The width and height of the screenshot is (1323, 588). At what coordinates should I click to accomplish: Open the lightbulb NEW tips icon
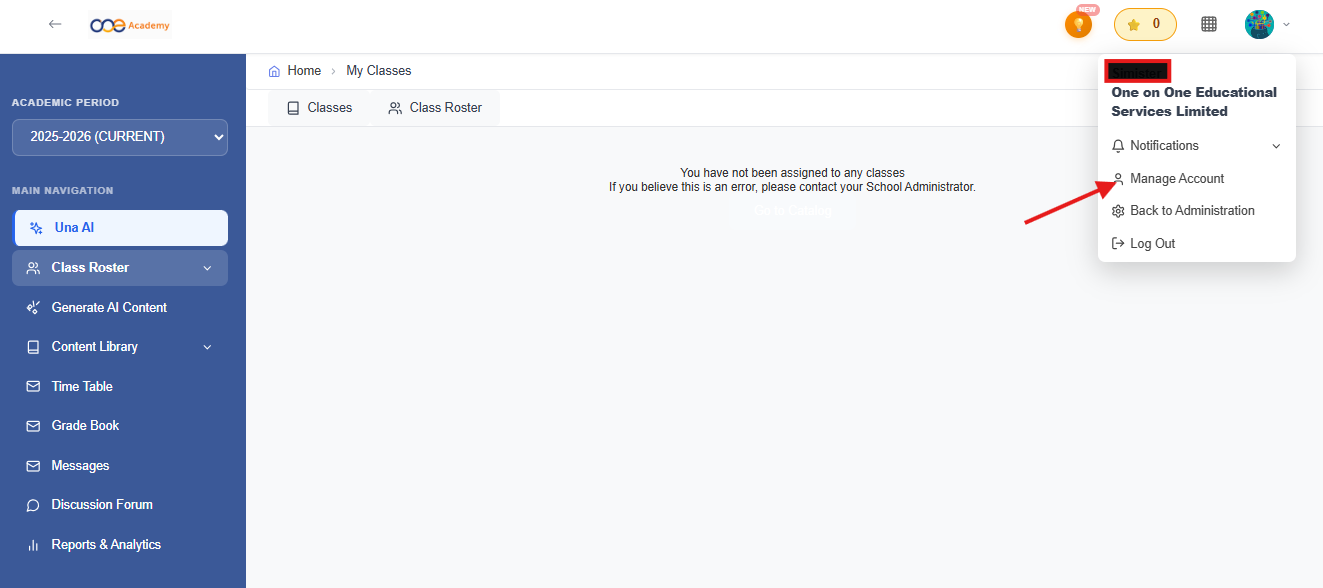click(1078, 25)
